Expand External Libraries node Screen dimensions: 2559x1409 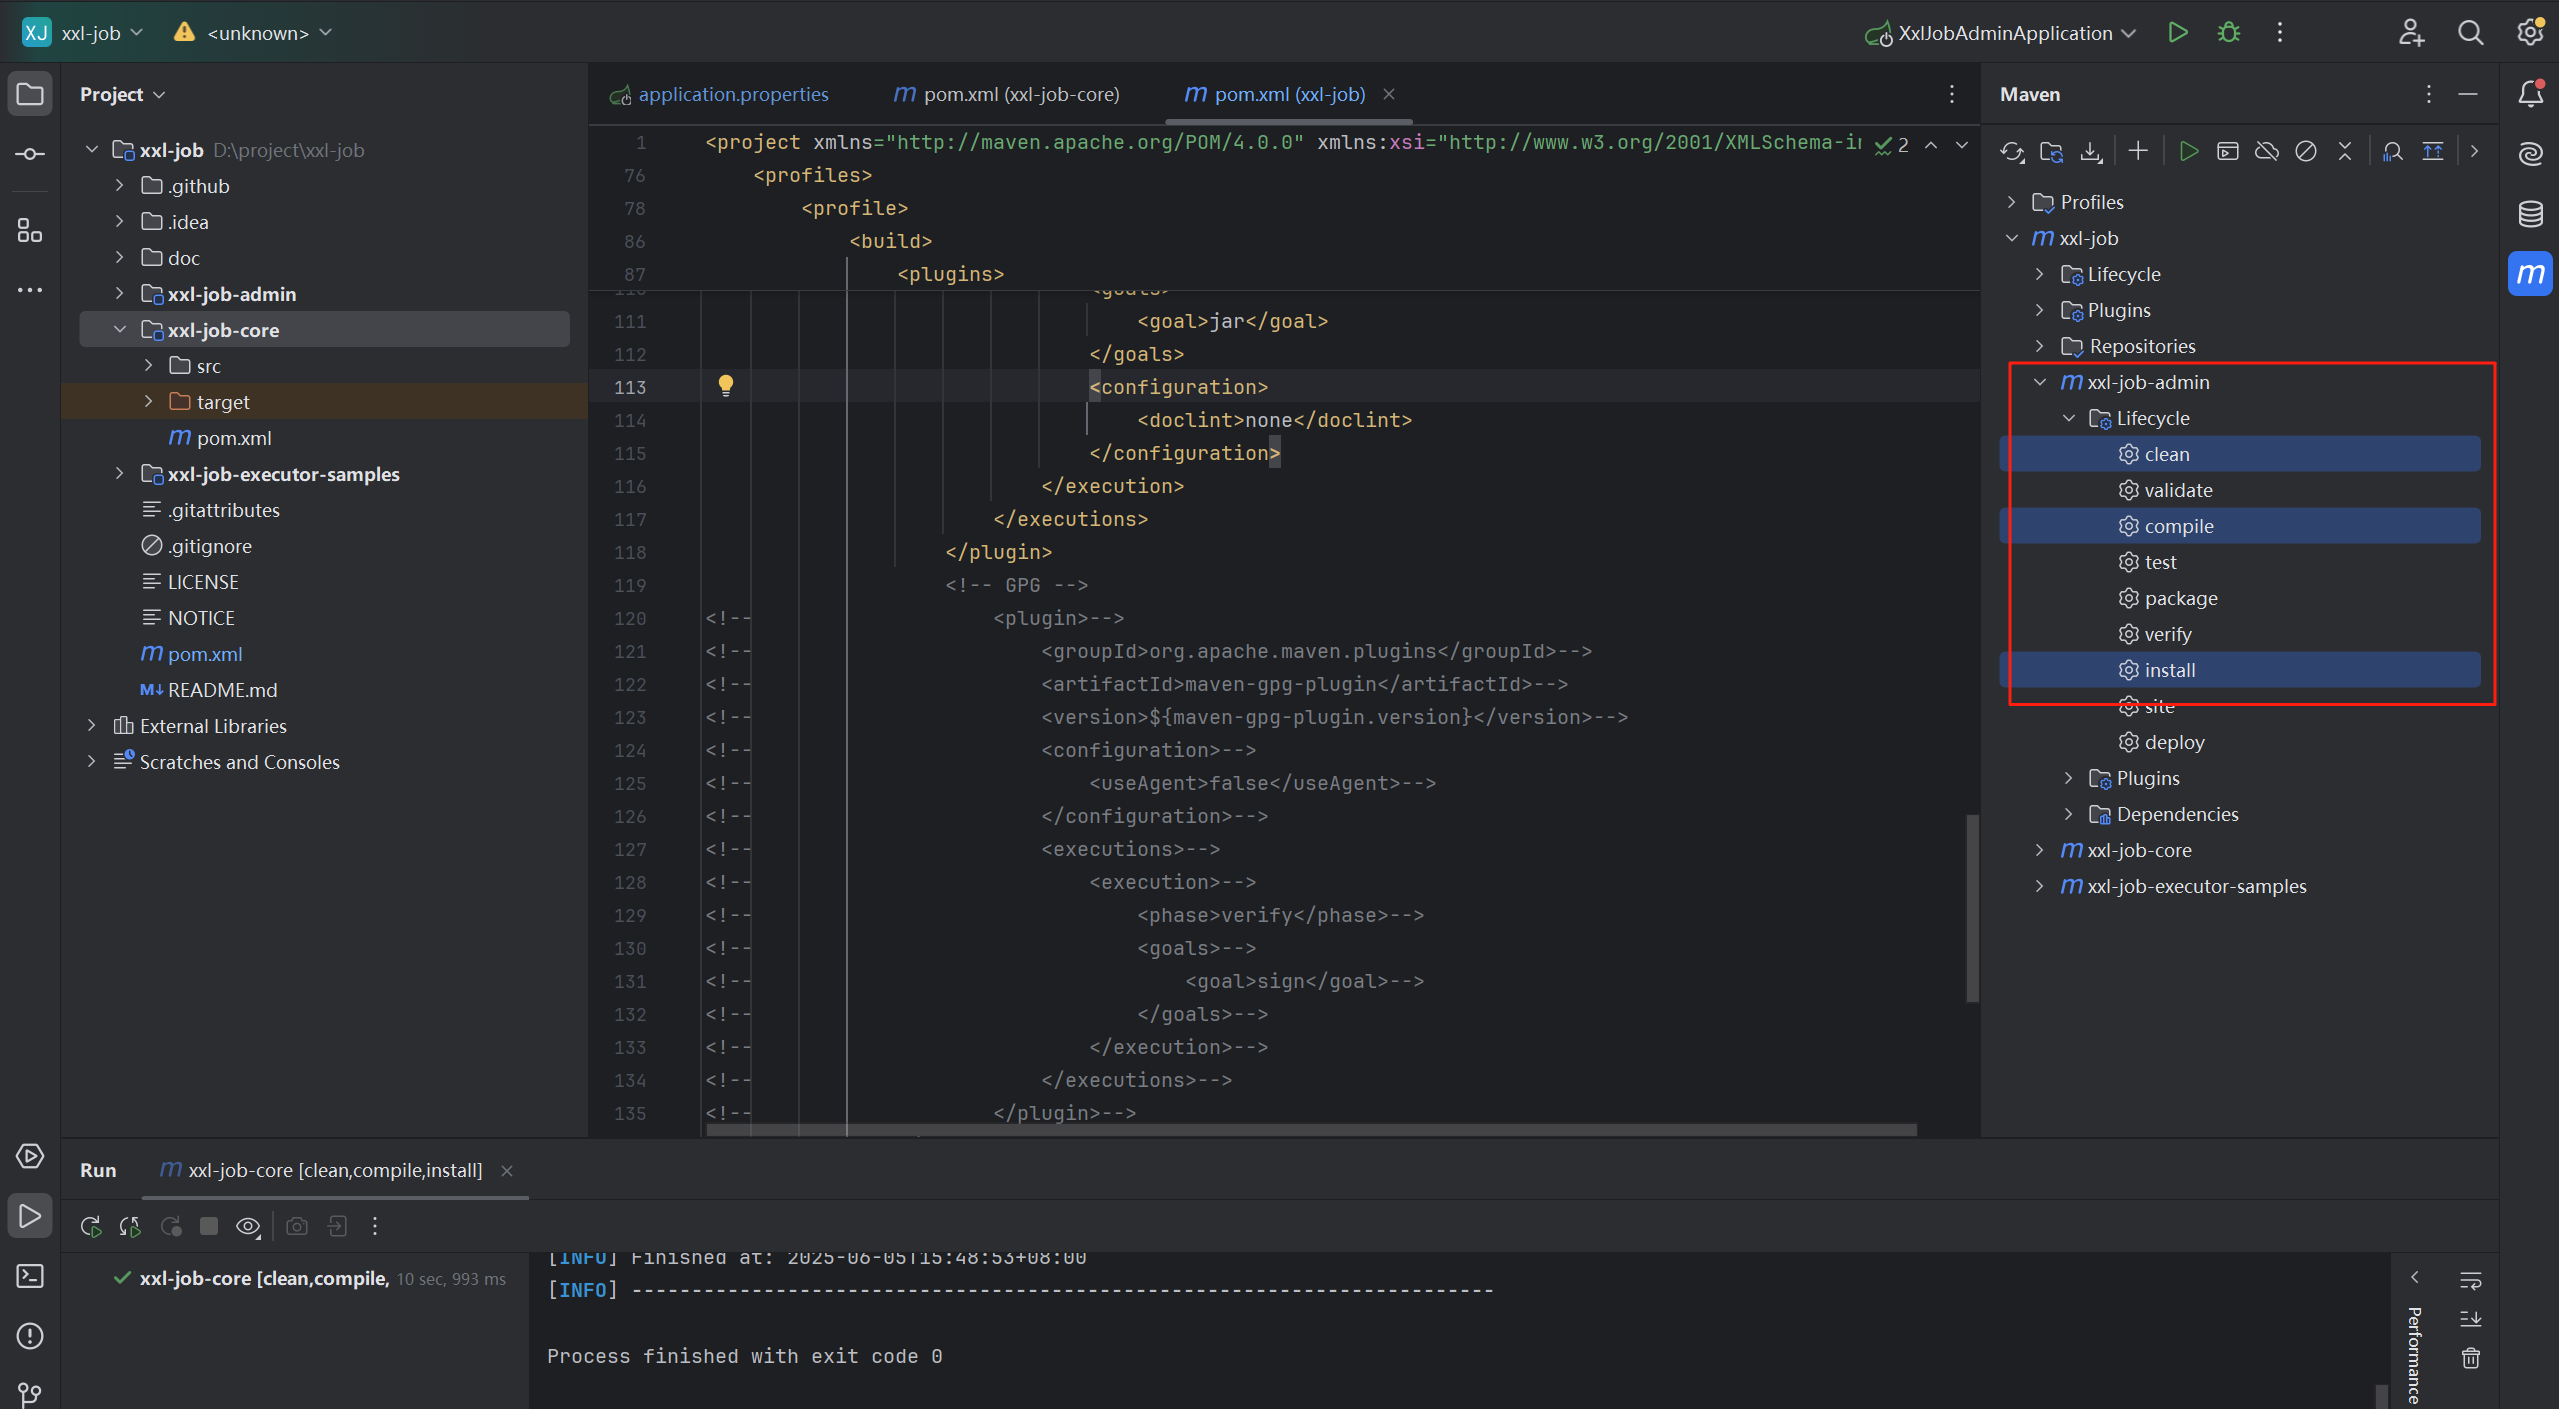[x=92, y=726]
